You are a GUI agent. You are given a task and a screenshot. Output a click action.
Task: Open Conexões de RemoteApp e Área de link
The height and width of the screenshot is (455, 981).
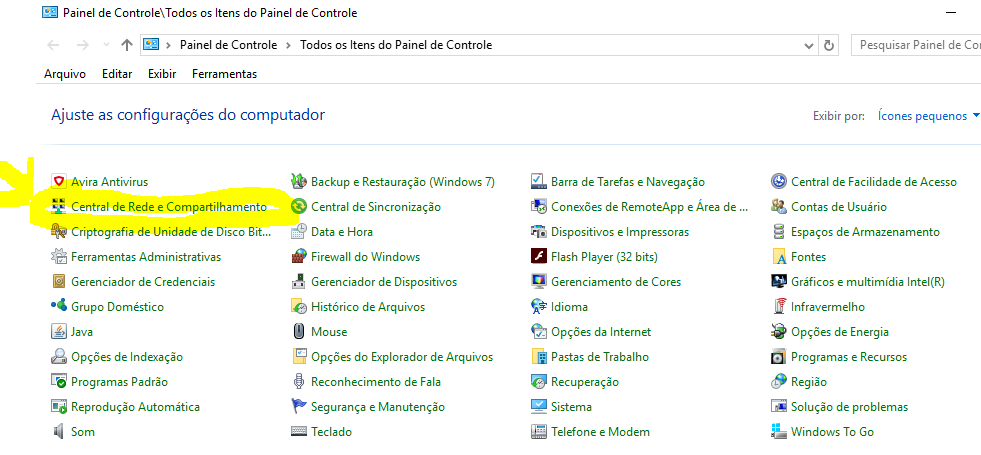click(650, 207)
